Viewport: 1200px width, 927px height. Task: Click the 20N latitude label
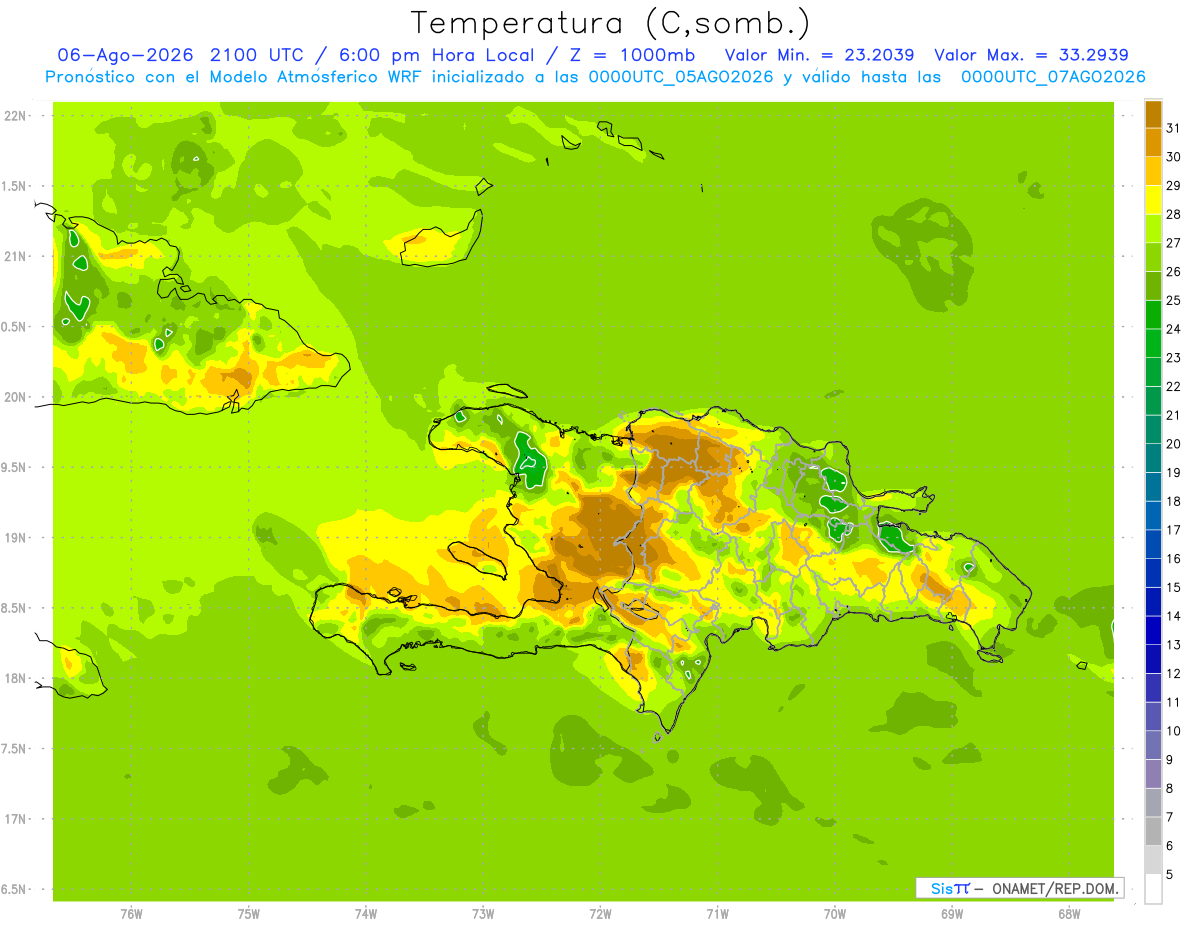click(15, 397)
